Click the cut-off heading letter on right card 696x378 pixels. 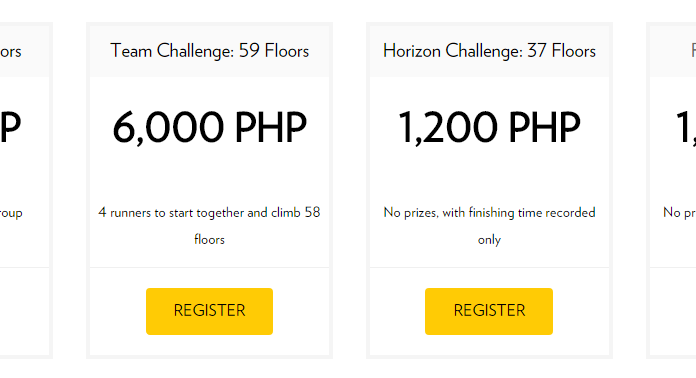693,51
